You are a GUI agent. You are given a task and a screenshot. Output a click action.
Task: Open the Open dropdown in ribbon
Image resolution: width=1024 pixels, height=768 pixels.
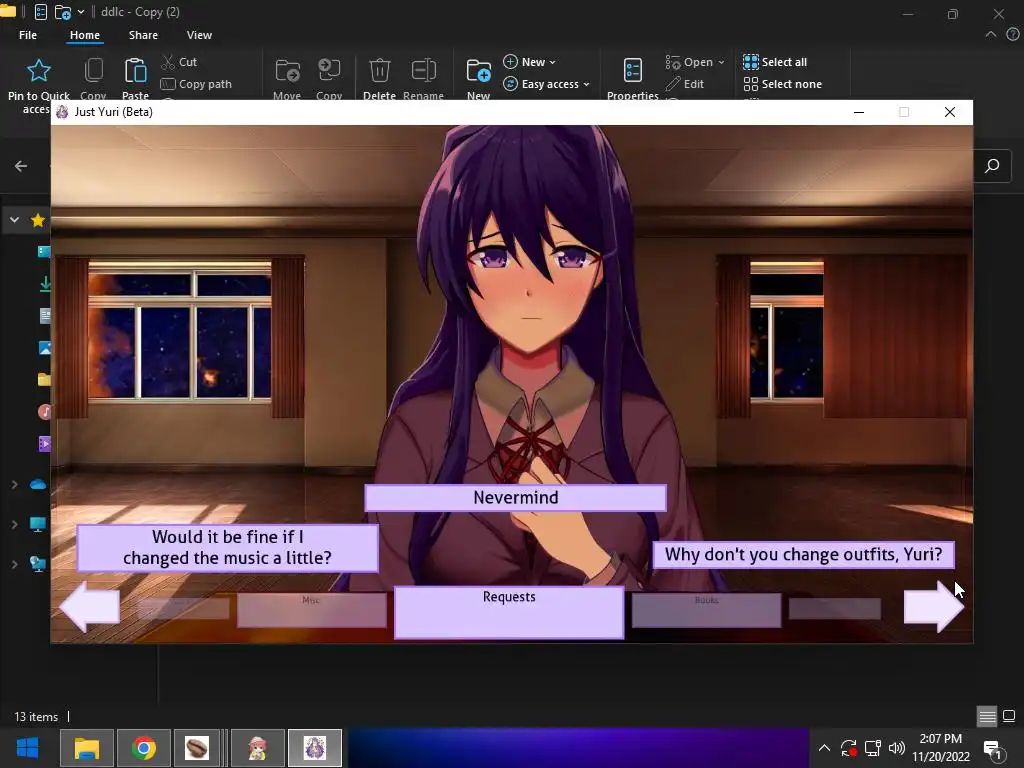click(695, 61)
